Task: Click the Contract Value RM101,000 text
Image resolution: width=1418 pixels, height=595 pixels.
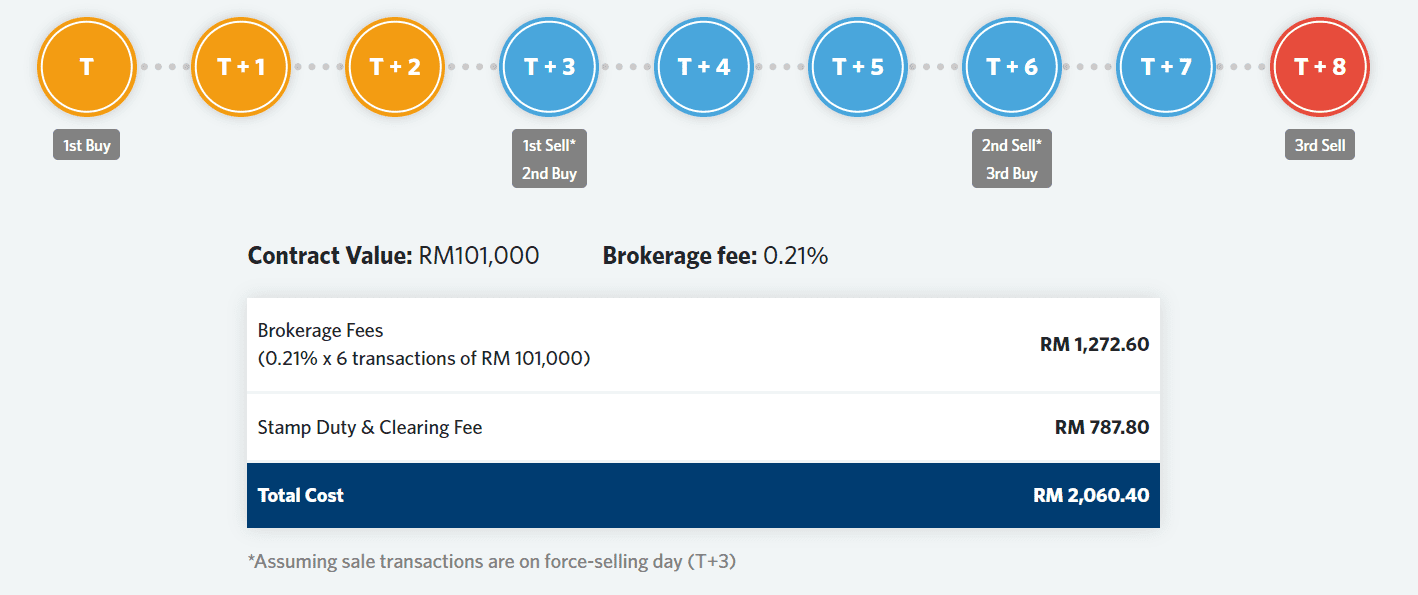Action: (393, 256)
